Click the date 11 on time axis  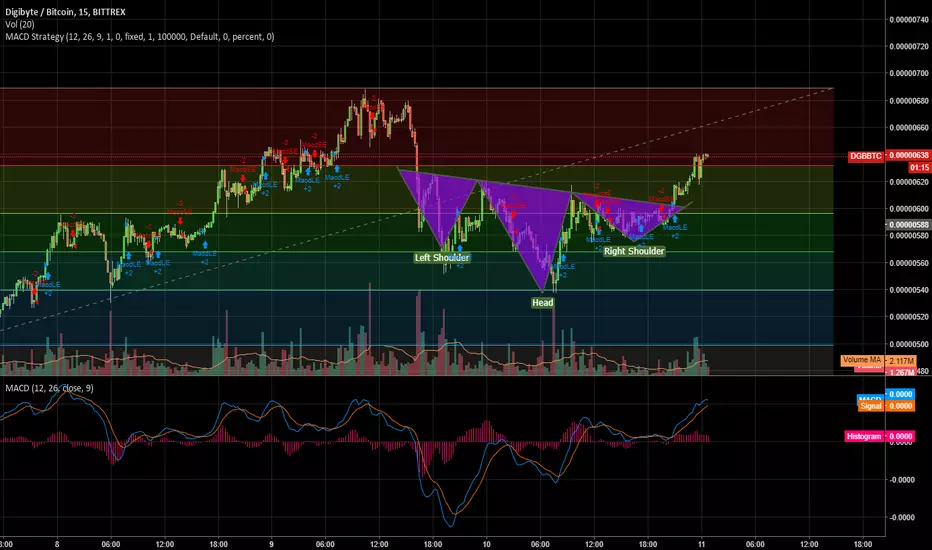701,544
